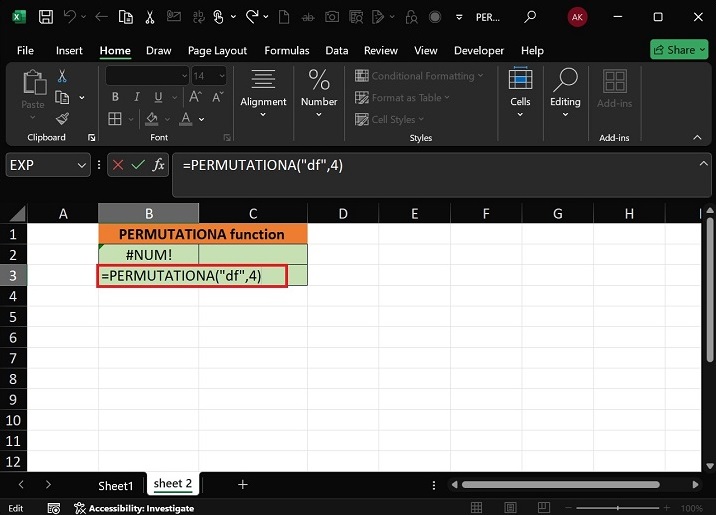
Task: Collapse the ribbon with the chevron
Action: coord(697,137)
